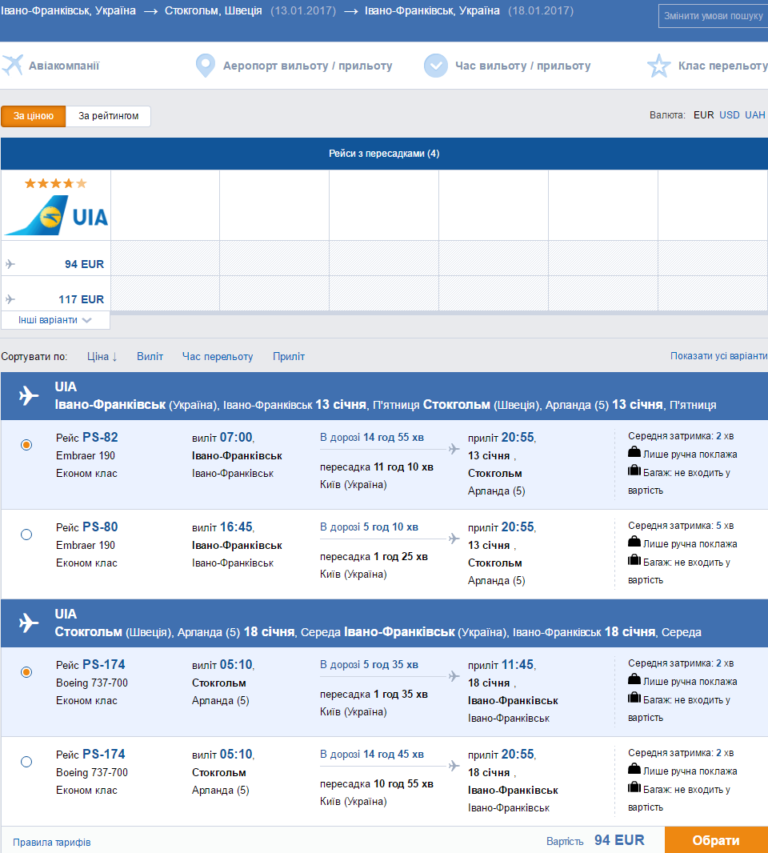Click Рейси з пересадками (4) header

384,153
